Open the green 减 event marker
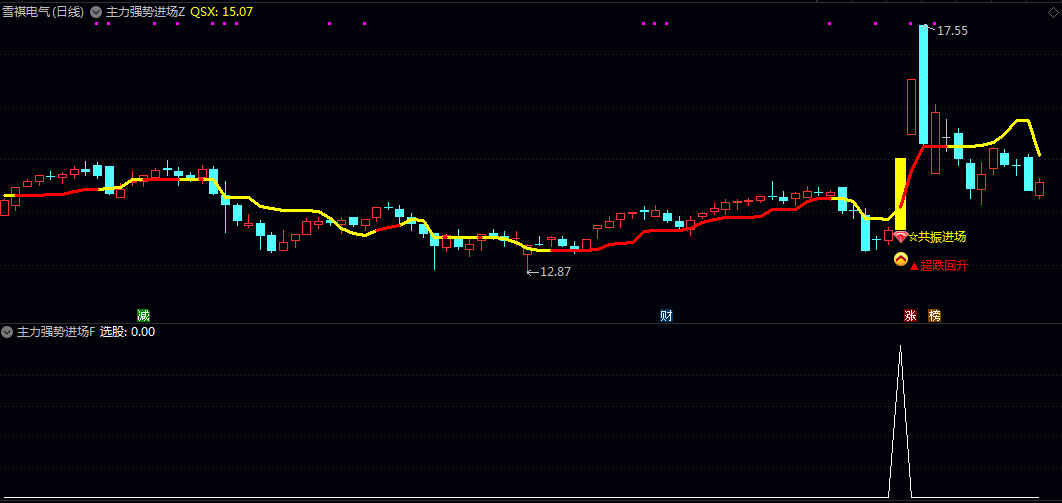1062x503 pixels. (x=143, y=315)
